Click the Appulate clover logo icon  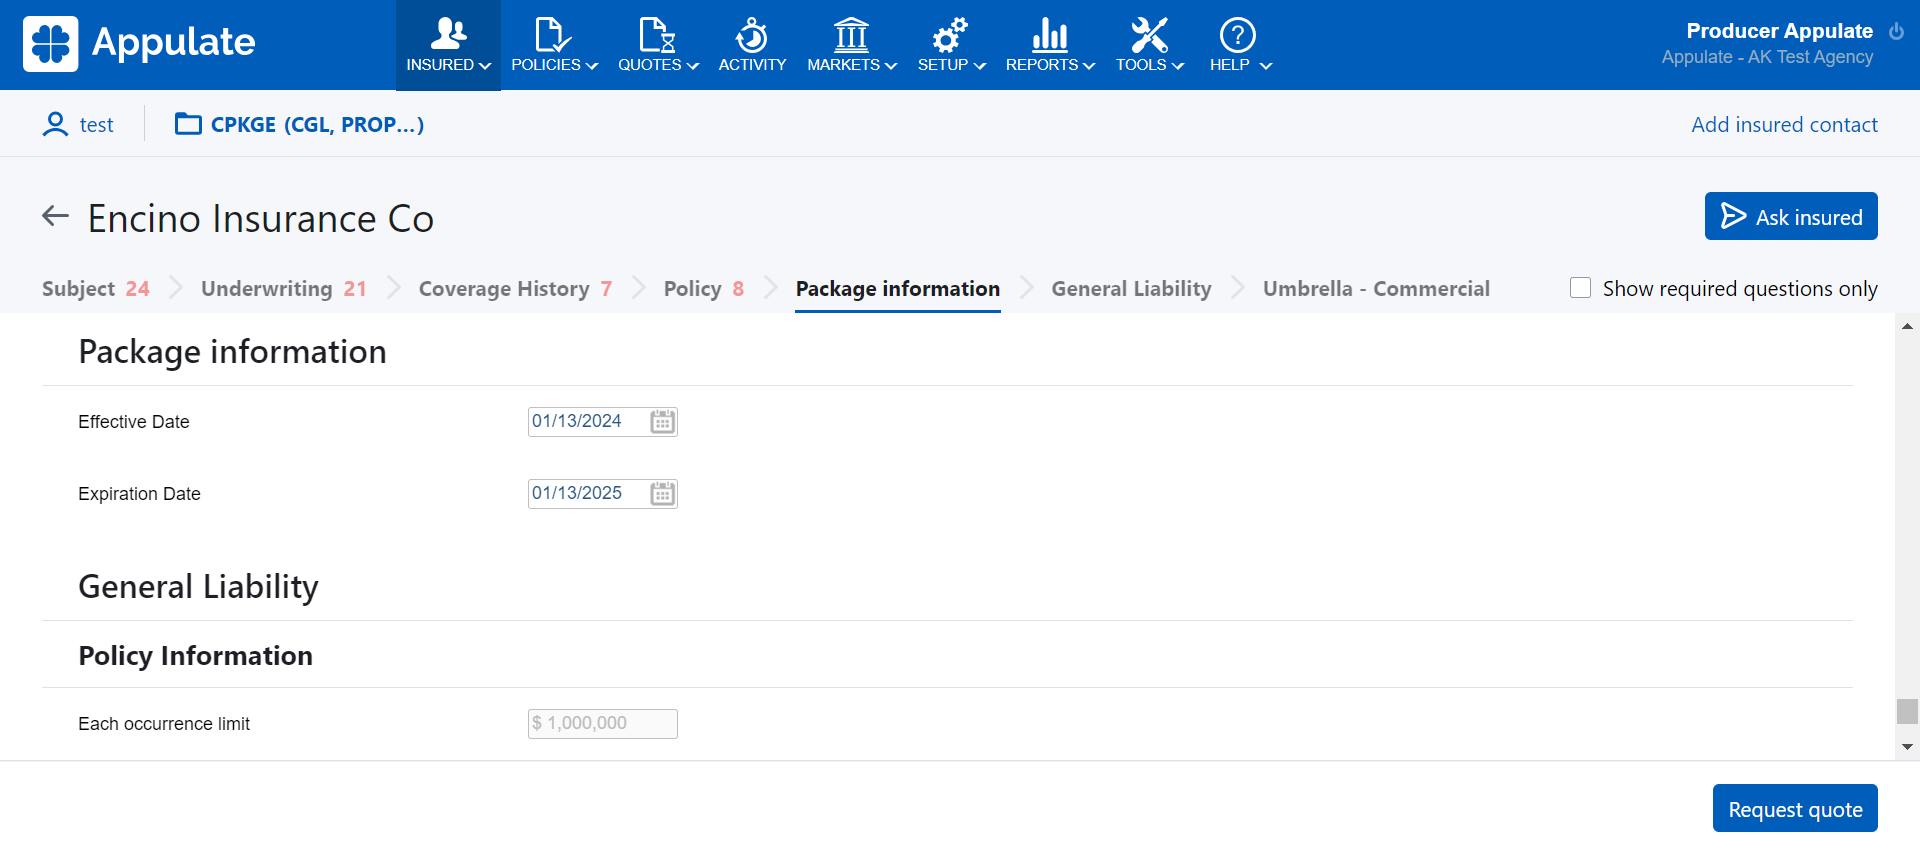coord(50,44)
